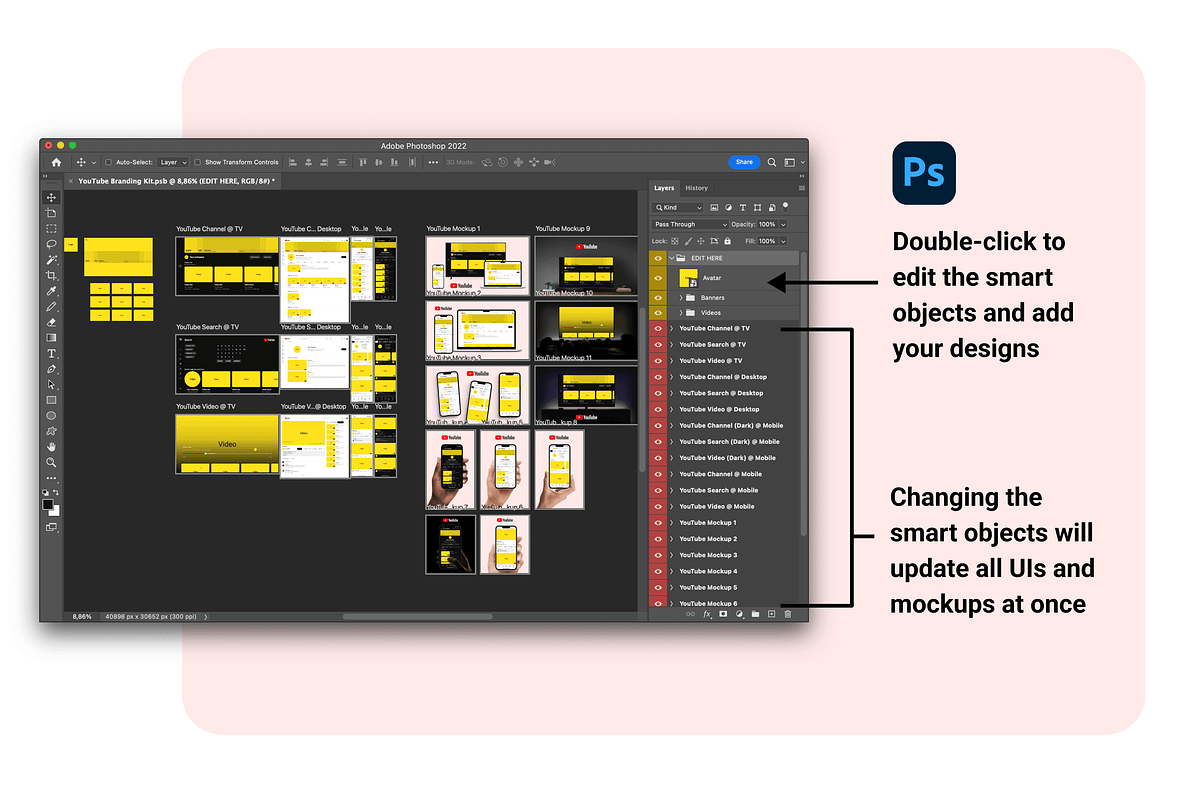
Task: Switch to the Layers tab
Action: click(x=664, y=188)
